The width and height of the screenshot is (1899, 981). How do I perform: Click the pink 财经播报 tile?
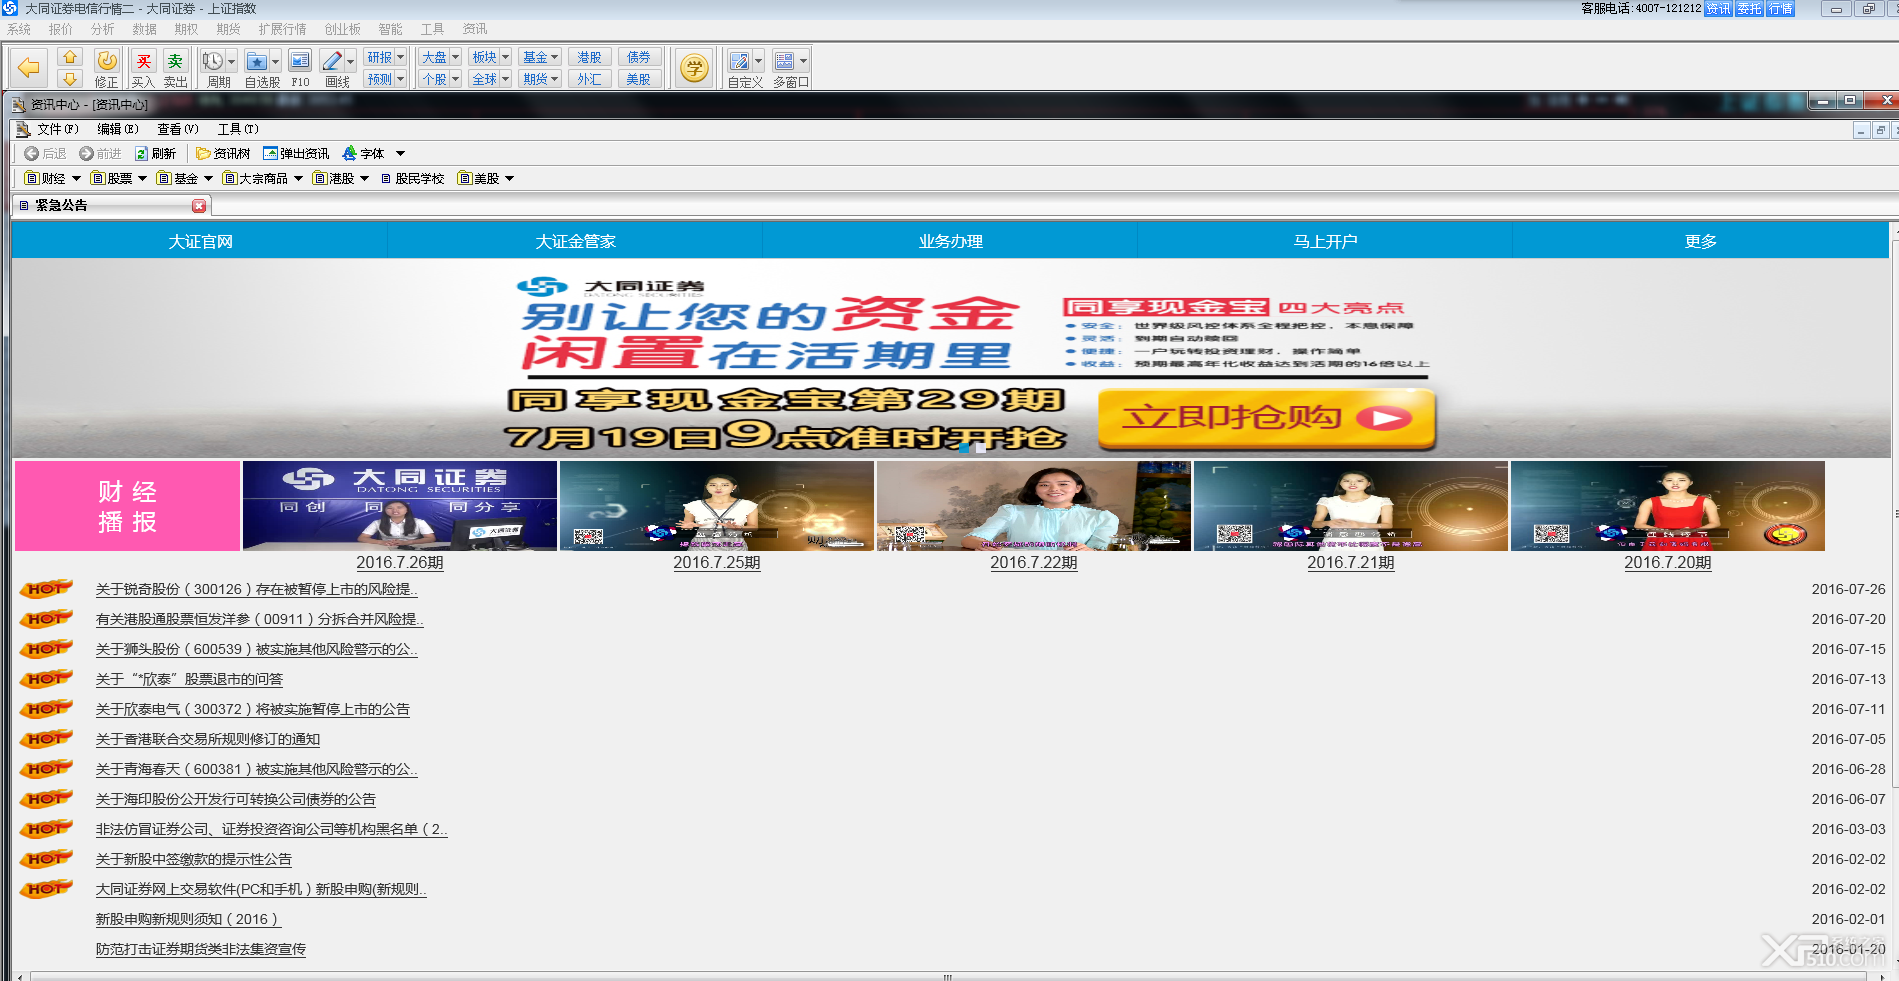point(127,506)
